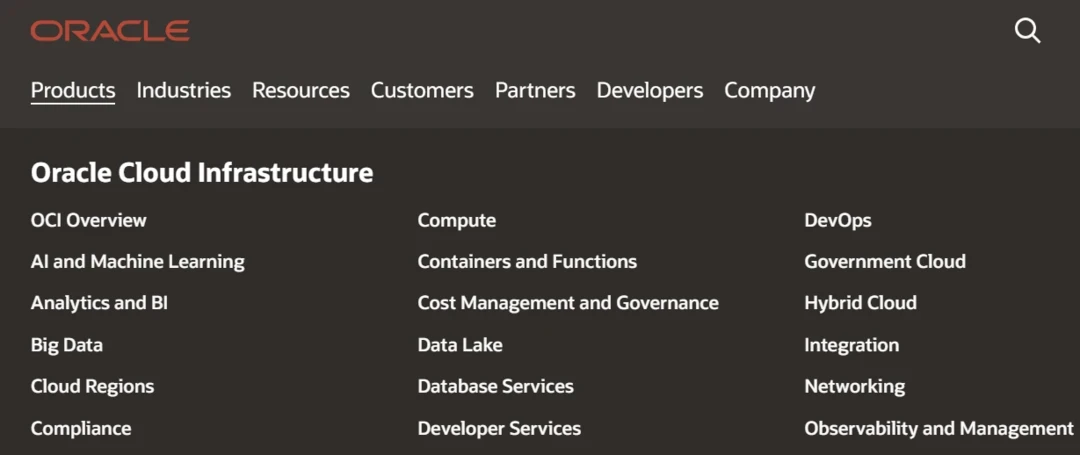Open AI and Machine Learning link

(x=138, y=262)
